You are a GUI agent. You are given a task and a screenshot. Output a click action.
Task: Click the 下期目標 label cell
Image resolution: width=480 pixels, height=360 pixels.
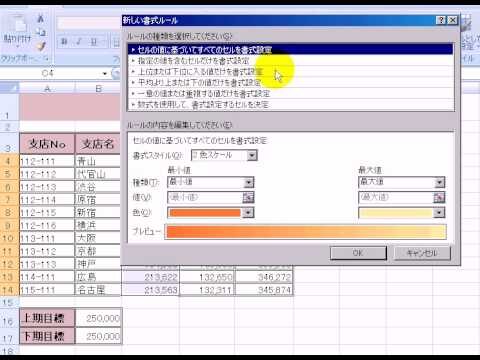tap(47, 336)
